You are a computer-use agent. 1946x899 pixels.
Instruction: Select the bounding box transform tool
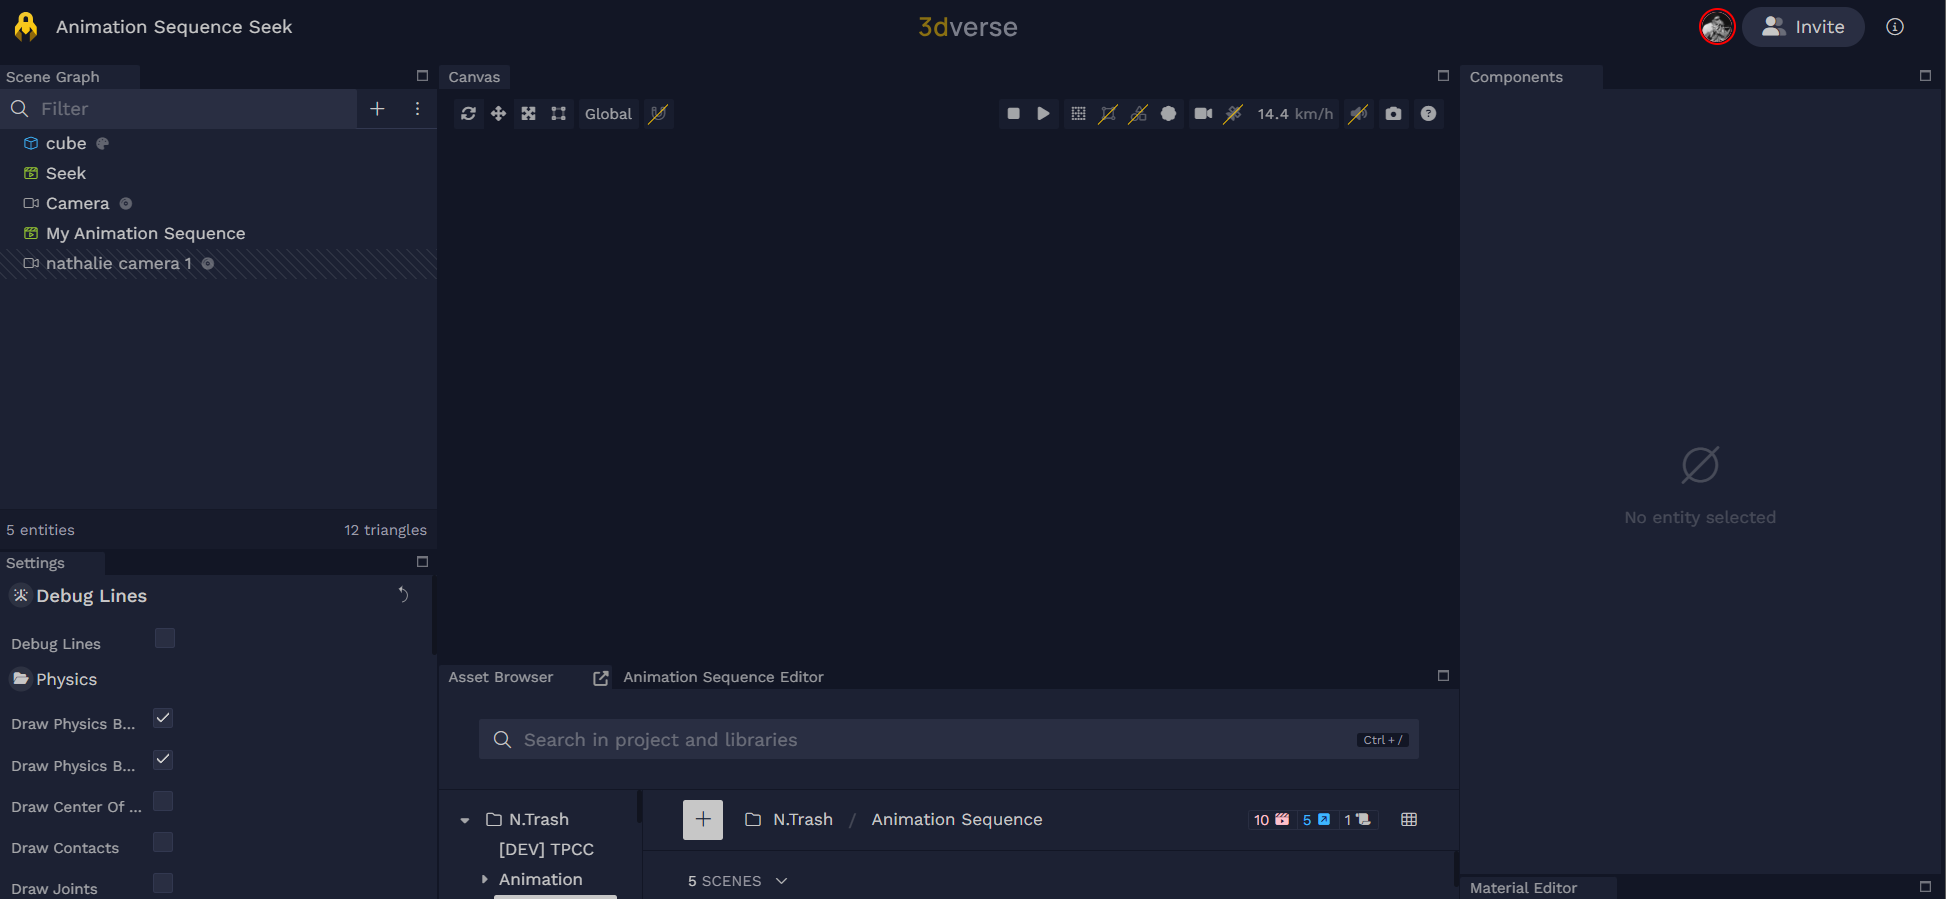click(558, 114)
